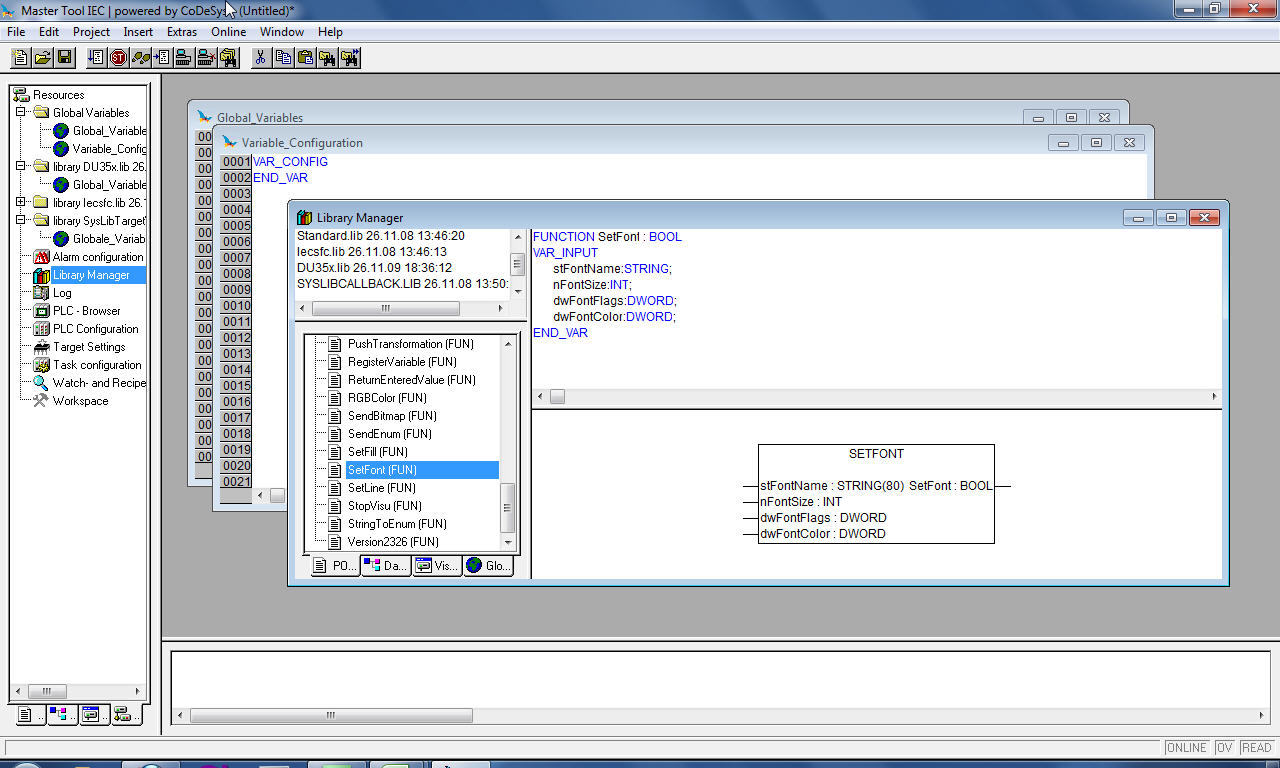Click the Find next toolbar icon
The image size is (1280, 768).
pyautogui.click(x=350, y=58)
